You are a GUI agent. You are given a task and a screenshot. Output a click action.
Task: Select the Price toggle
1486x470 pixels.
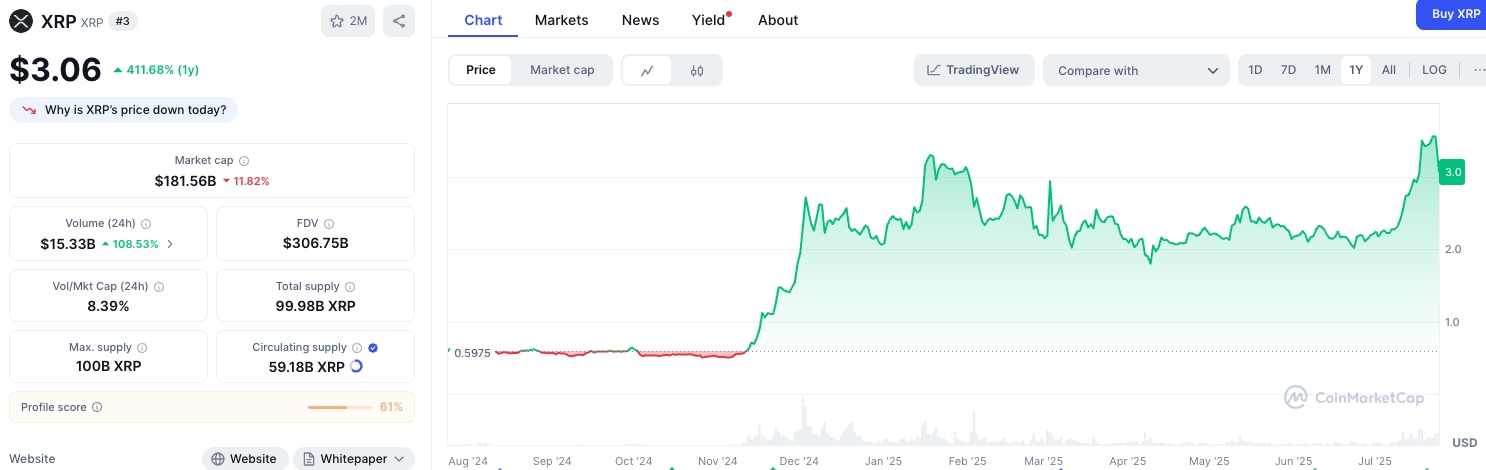pos(481,70)
